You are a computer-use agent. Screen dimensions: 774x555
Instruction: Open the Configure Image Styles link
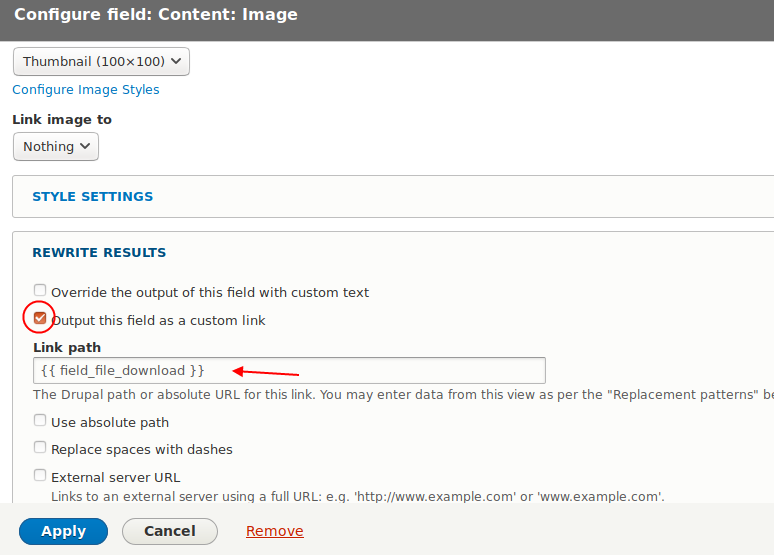click(86, 90)
